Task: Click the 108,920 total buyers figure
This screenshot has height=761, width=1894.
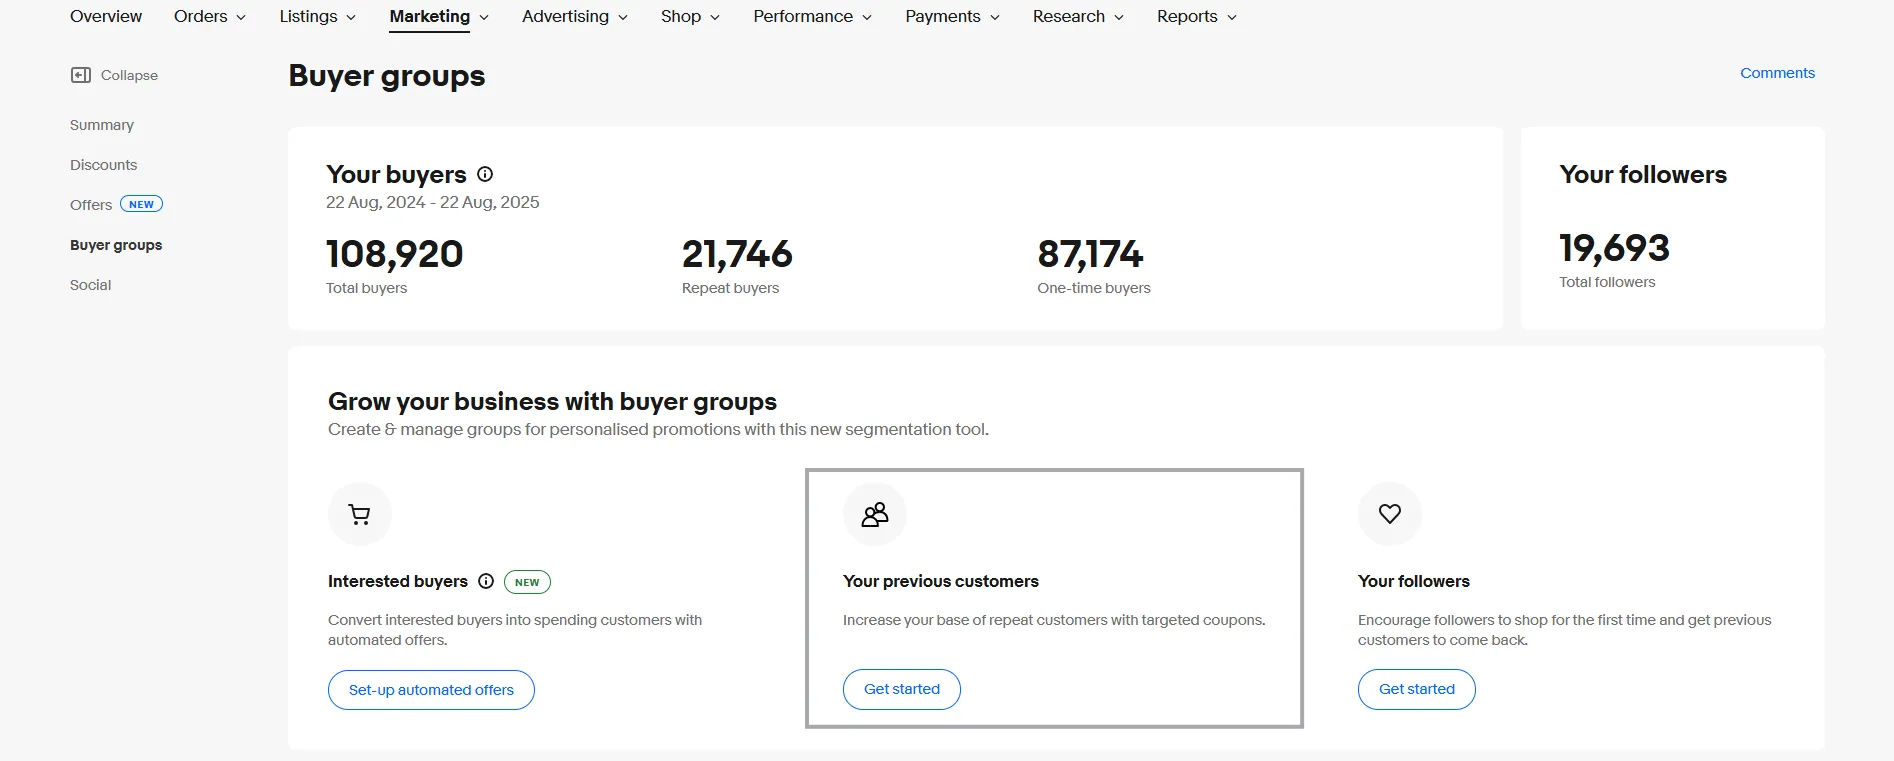Action: pyautogui.click(x=395, y=254)
